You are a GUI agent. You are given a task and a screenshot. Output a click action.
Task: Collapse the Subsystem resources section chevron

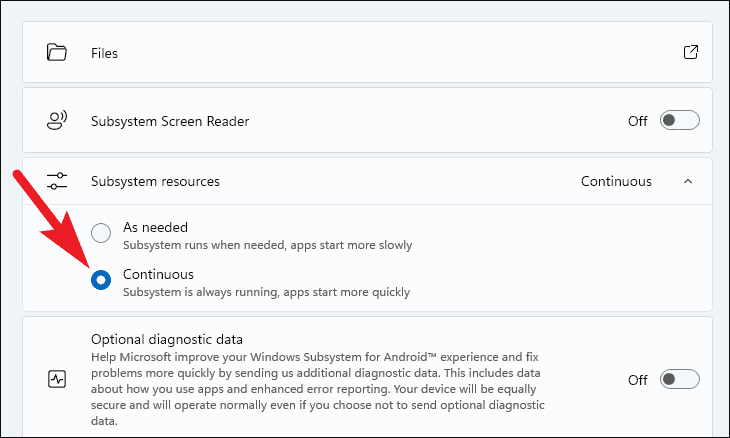(x=687, y=181)
